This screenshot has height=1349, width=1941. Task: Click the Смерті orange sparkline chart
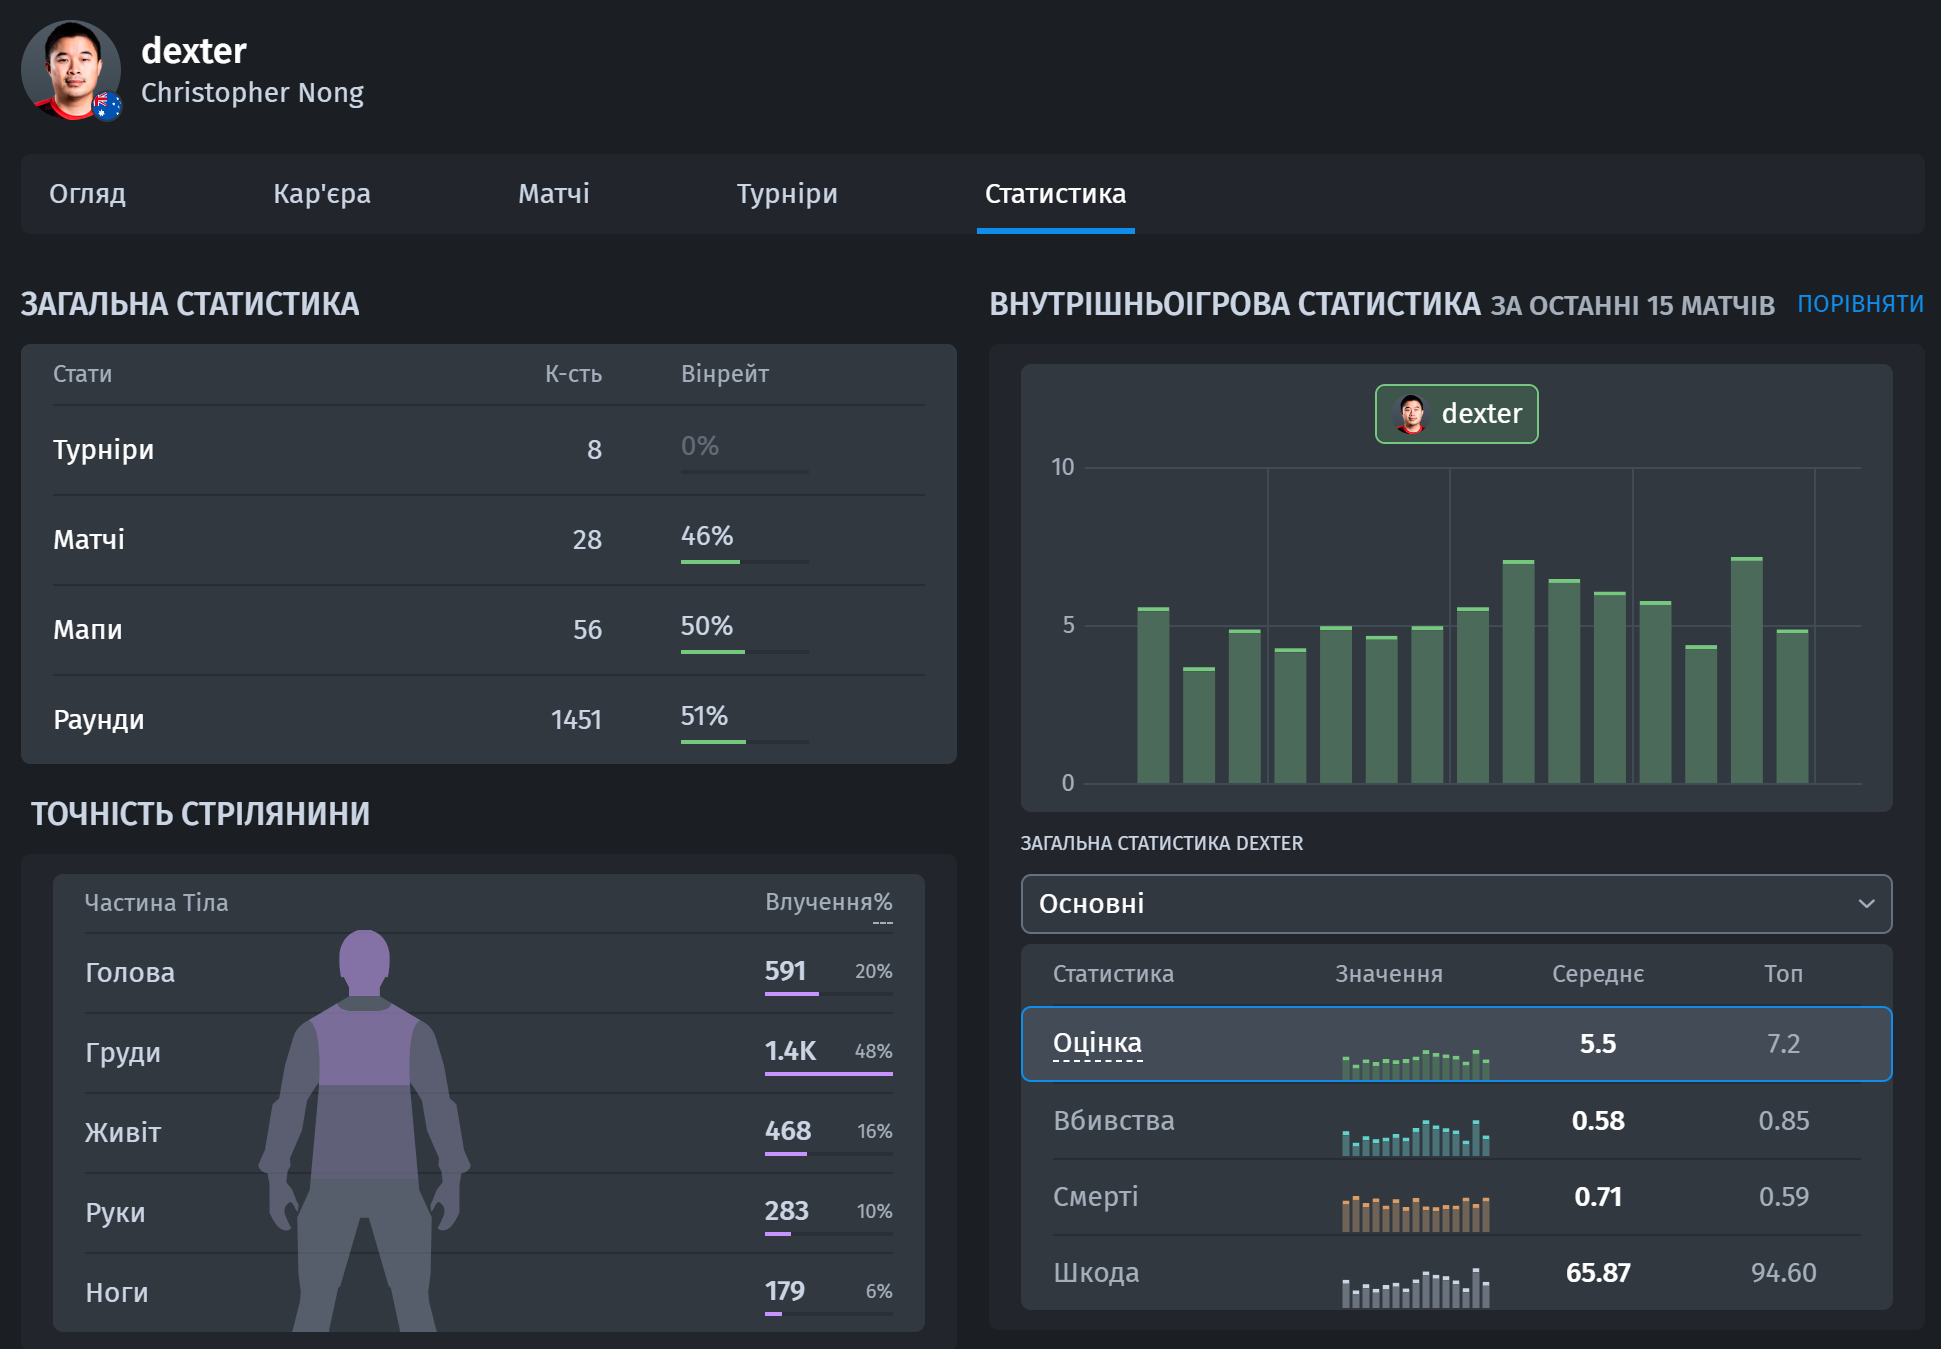pos(1416,1213)
